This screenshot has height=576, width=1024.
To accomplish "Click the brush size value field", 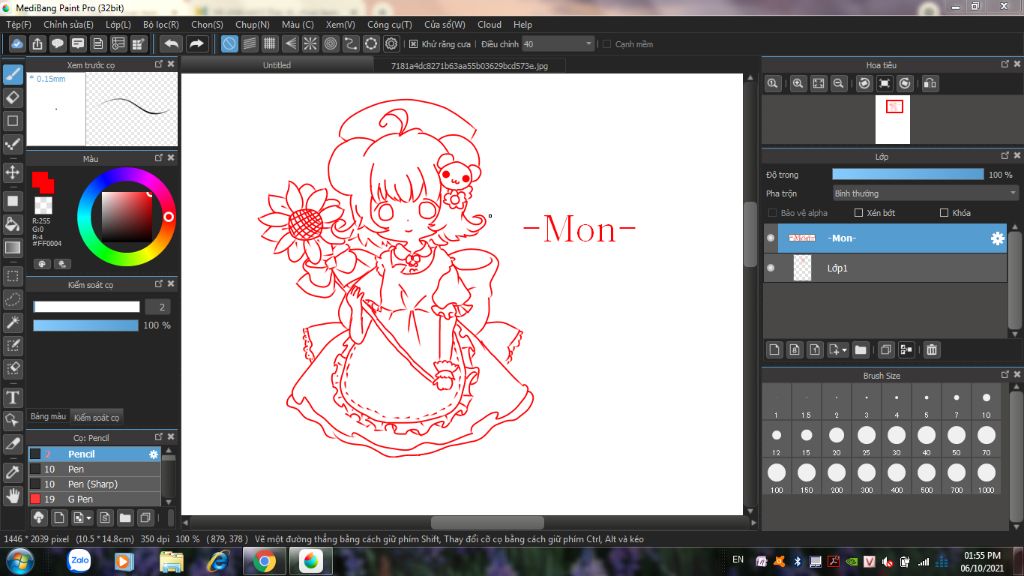I will coord(159,307).
